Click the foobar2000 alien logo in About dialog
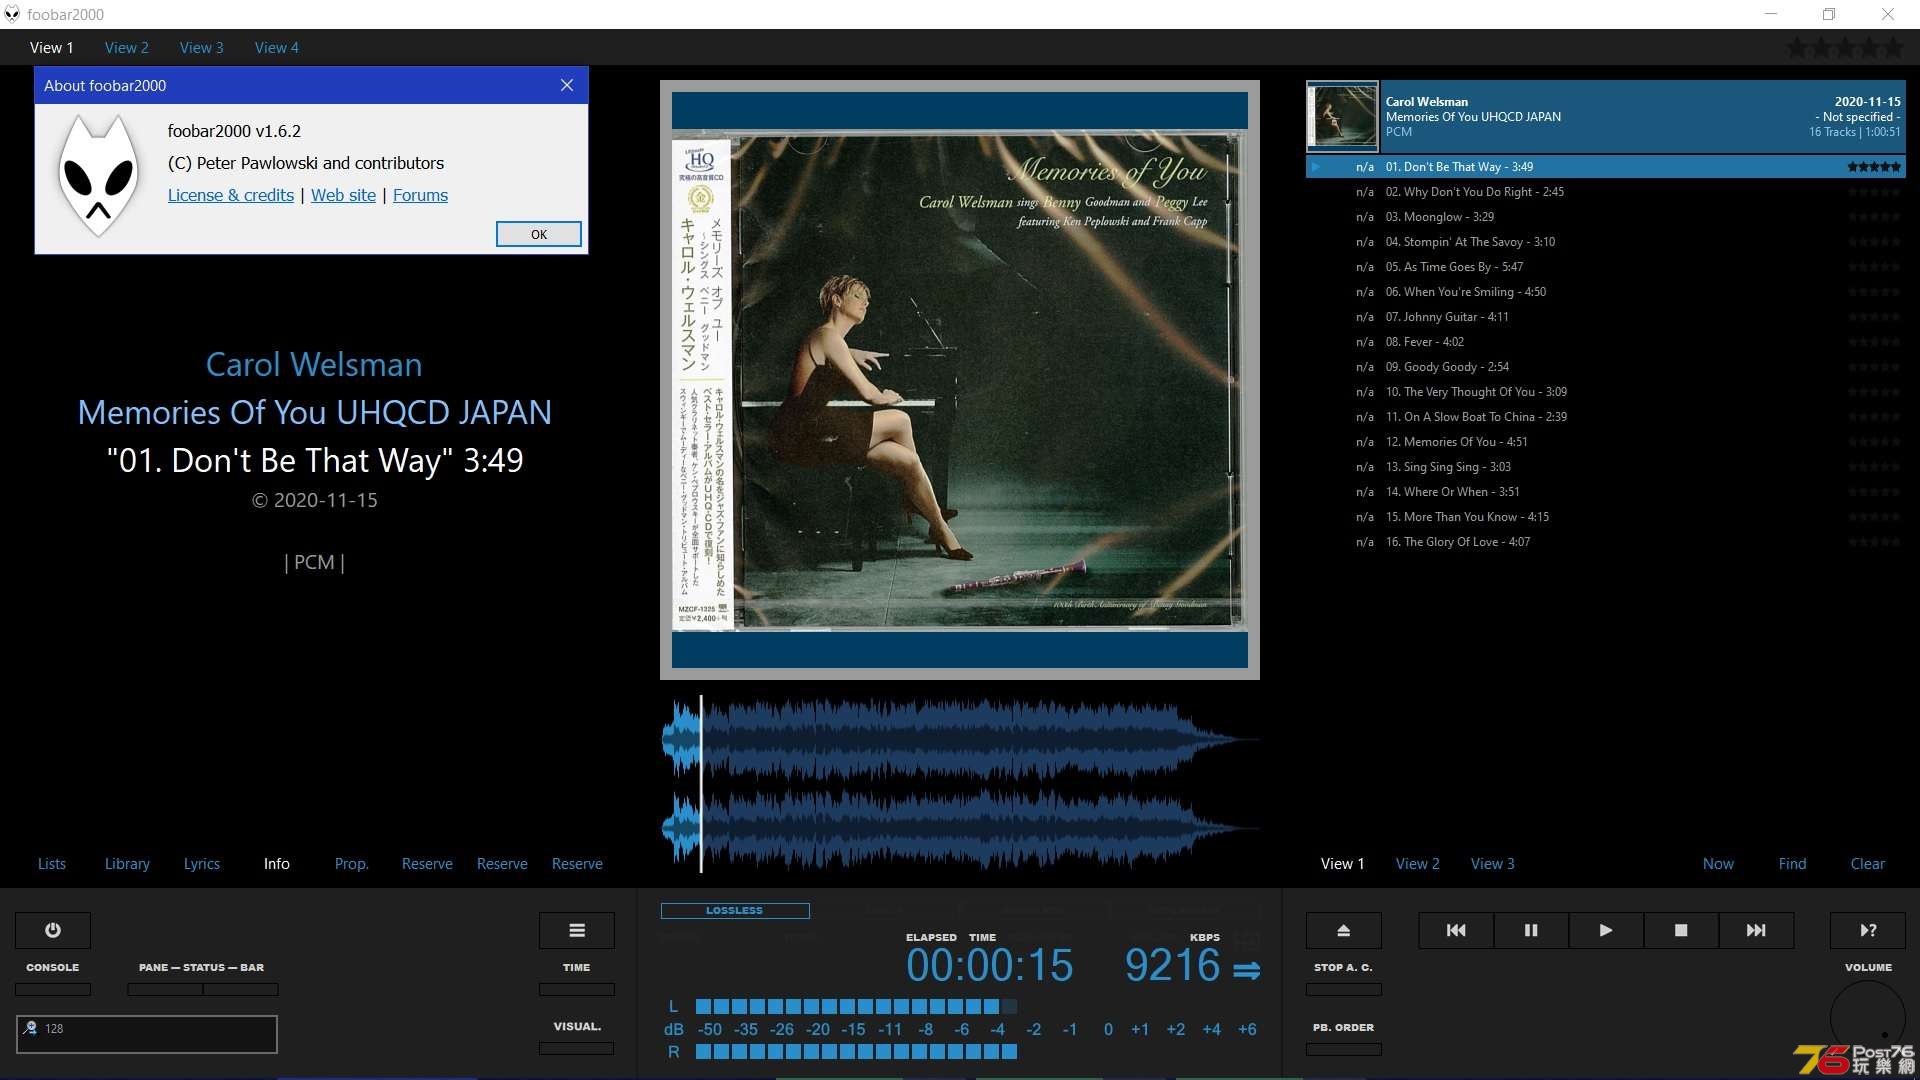The image size is (1920, 1080). [98, 175]
